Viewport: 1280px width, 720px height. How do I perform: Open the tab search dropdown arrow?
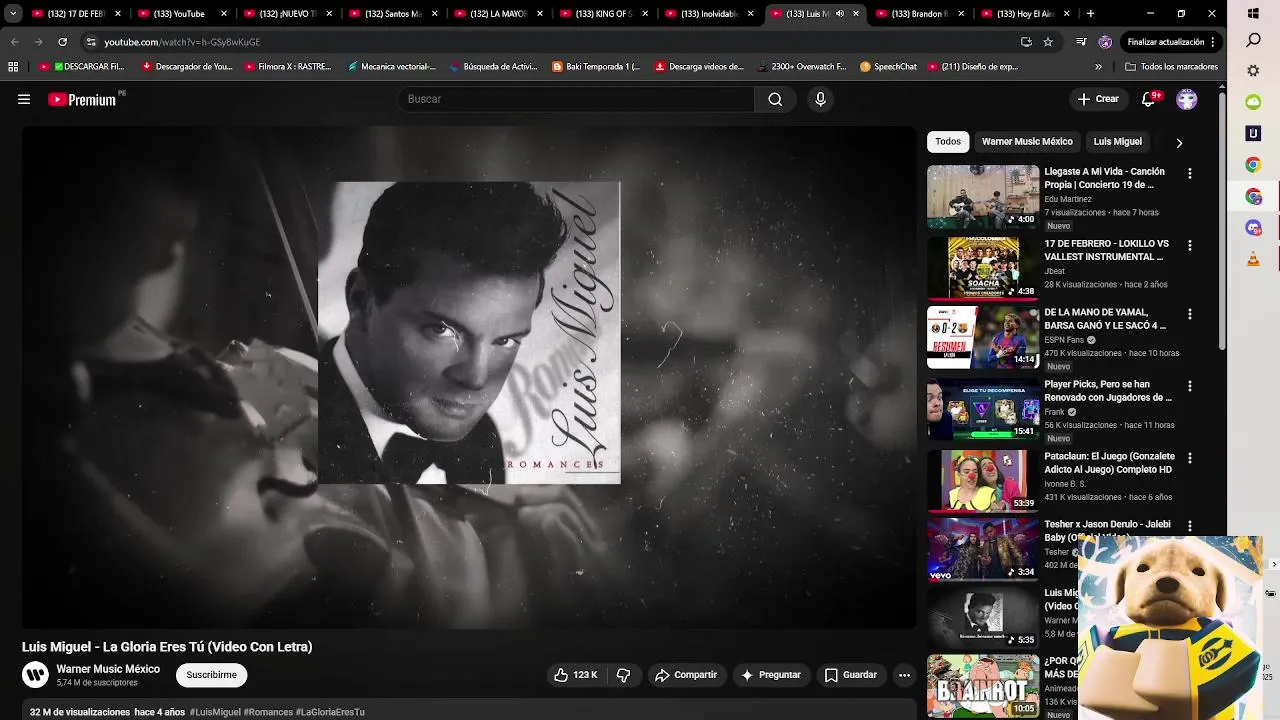(13, 14)
